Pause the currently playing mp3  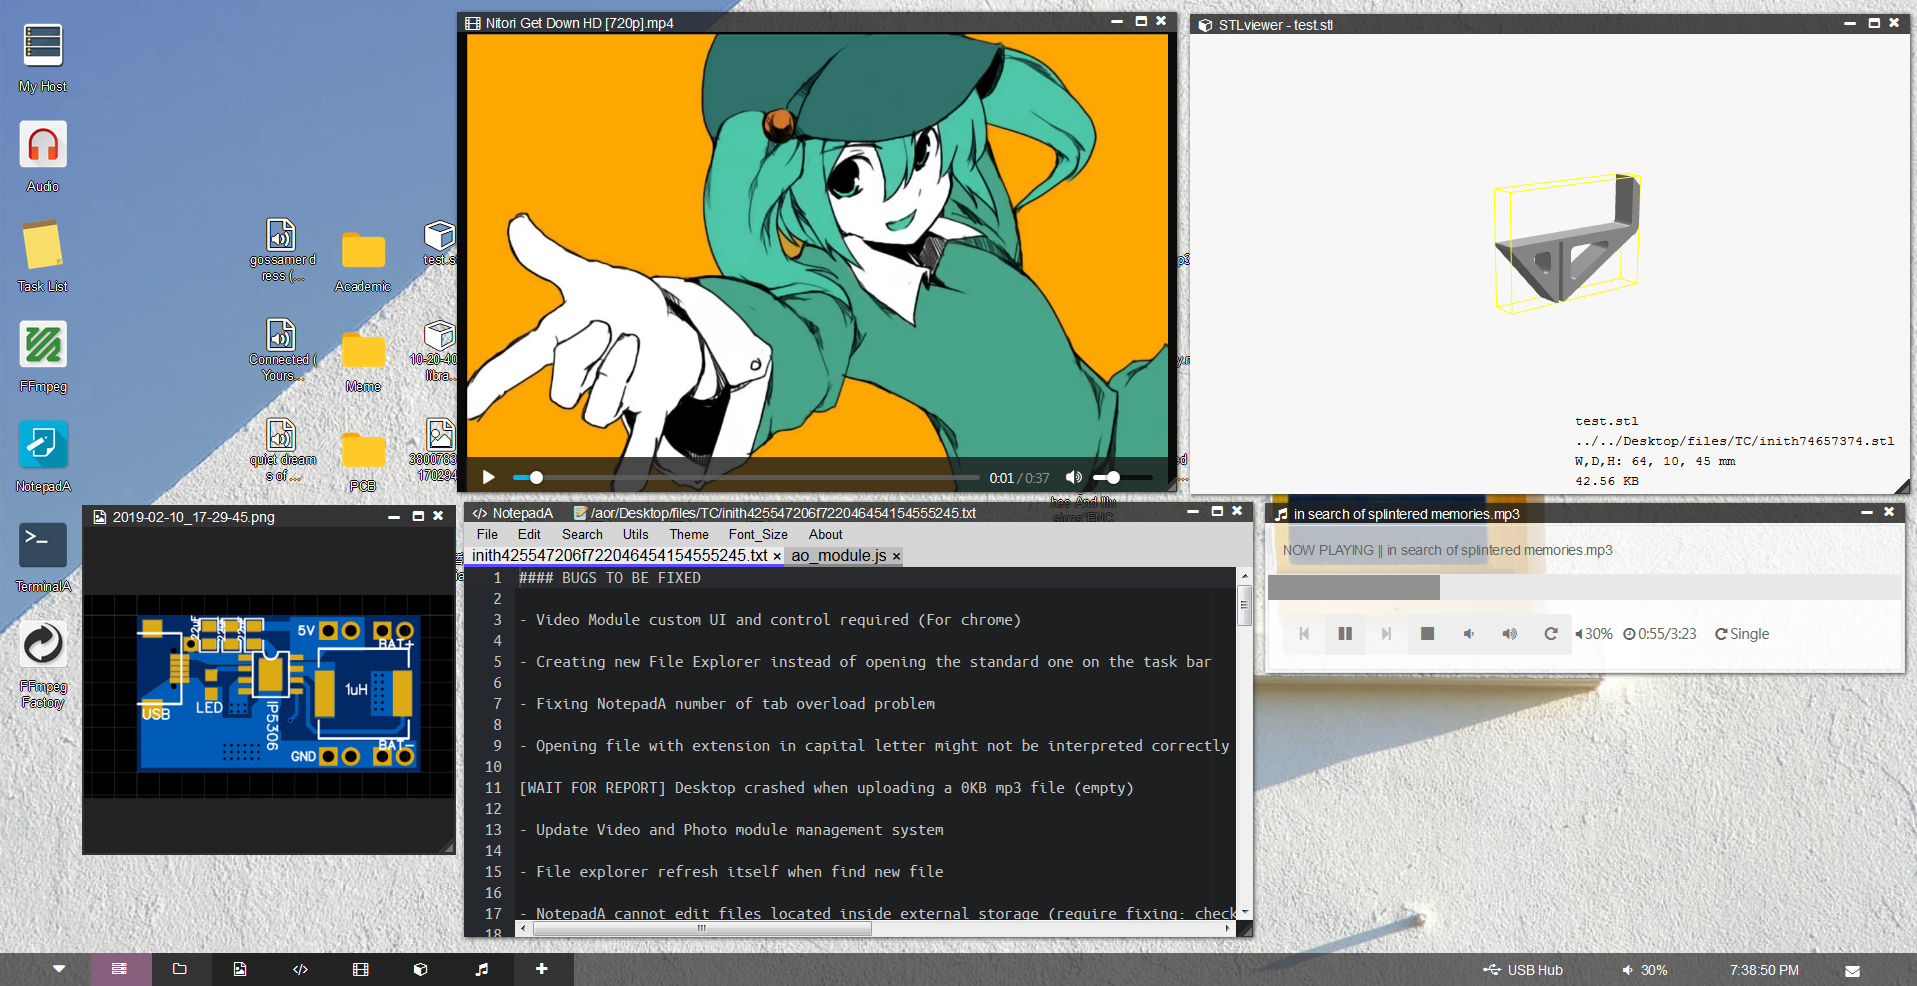(1345, 634)
